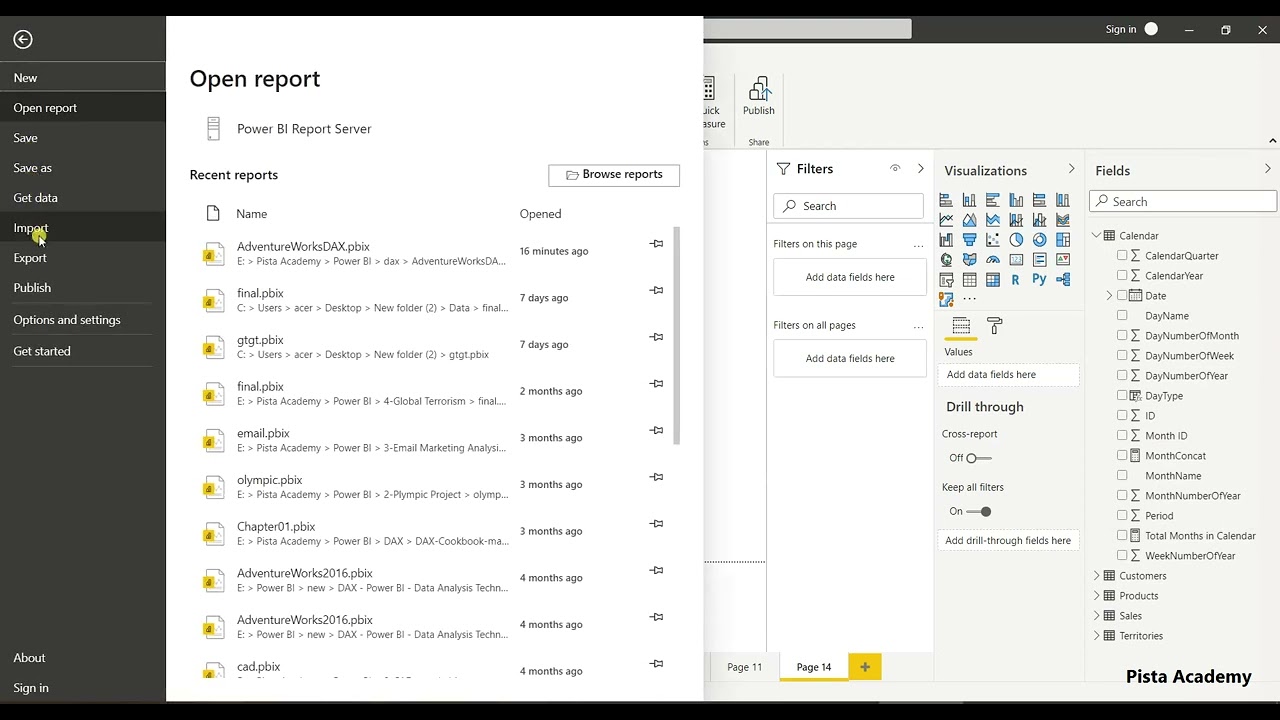The image size is (1280, 720).
Task: Select the scatter chart visual
Action: click(993, 240)
